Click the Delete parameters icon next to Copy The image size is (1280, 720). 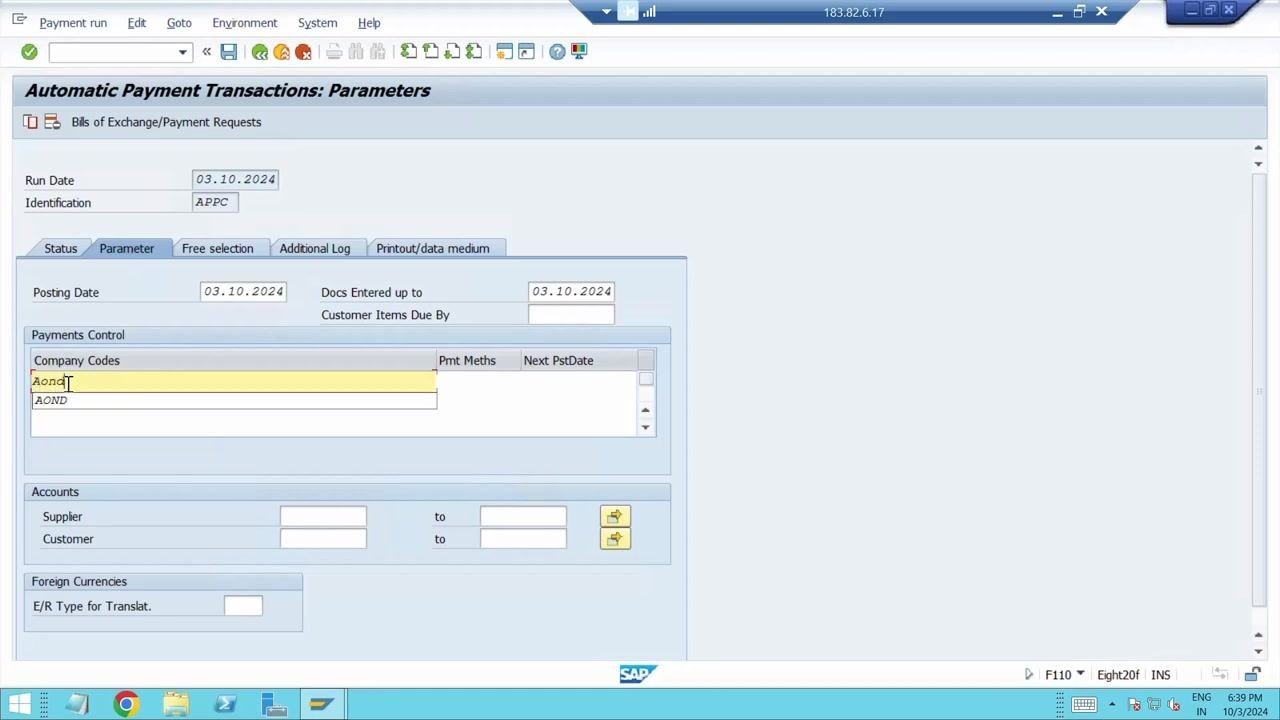(53, 122)
